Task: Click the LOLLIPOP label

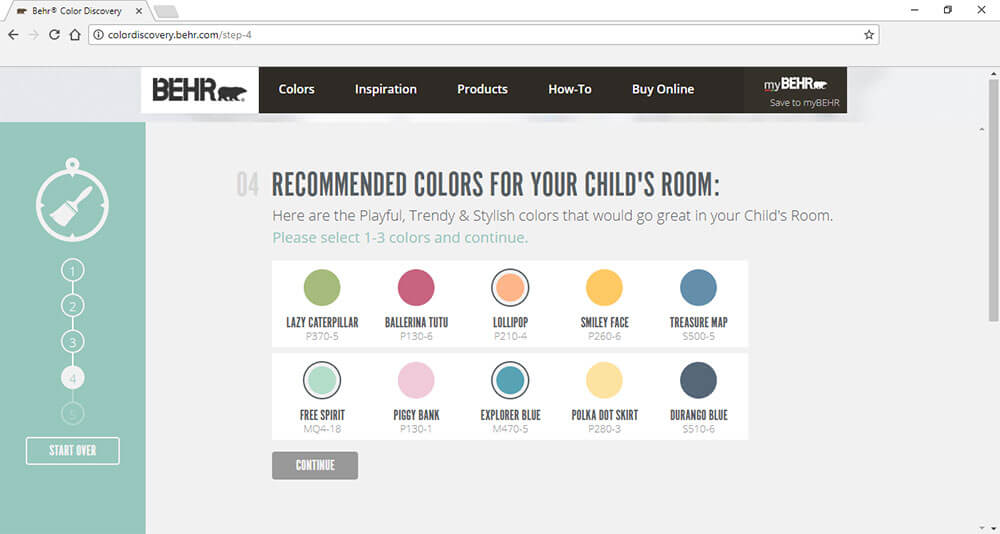Action: 510,323
